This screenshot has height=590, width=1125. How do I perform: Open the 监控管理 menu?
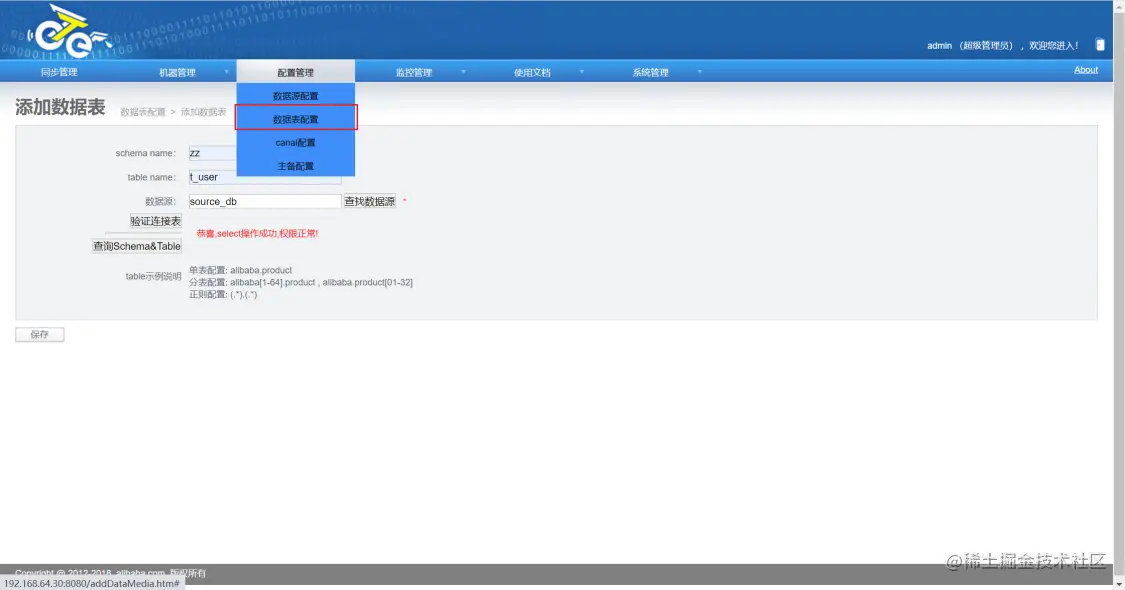pos(414,72)
